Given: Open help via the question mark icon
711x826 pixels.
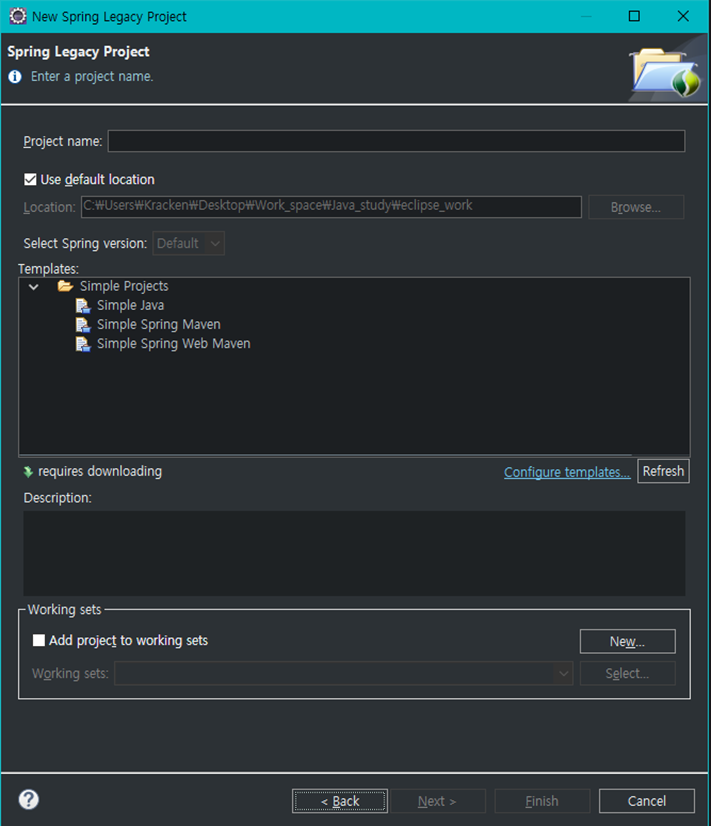Looking at the screenshot, I should (29, 799).
